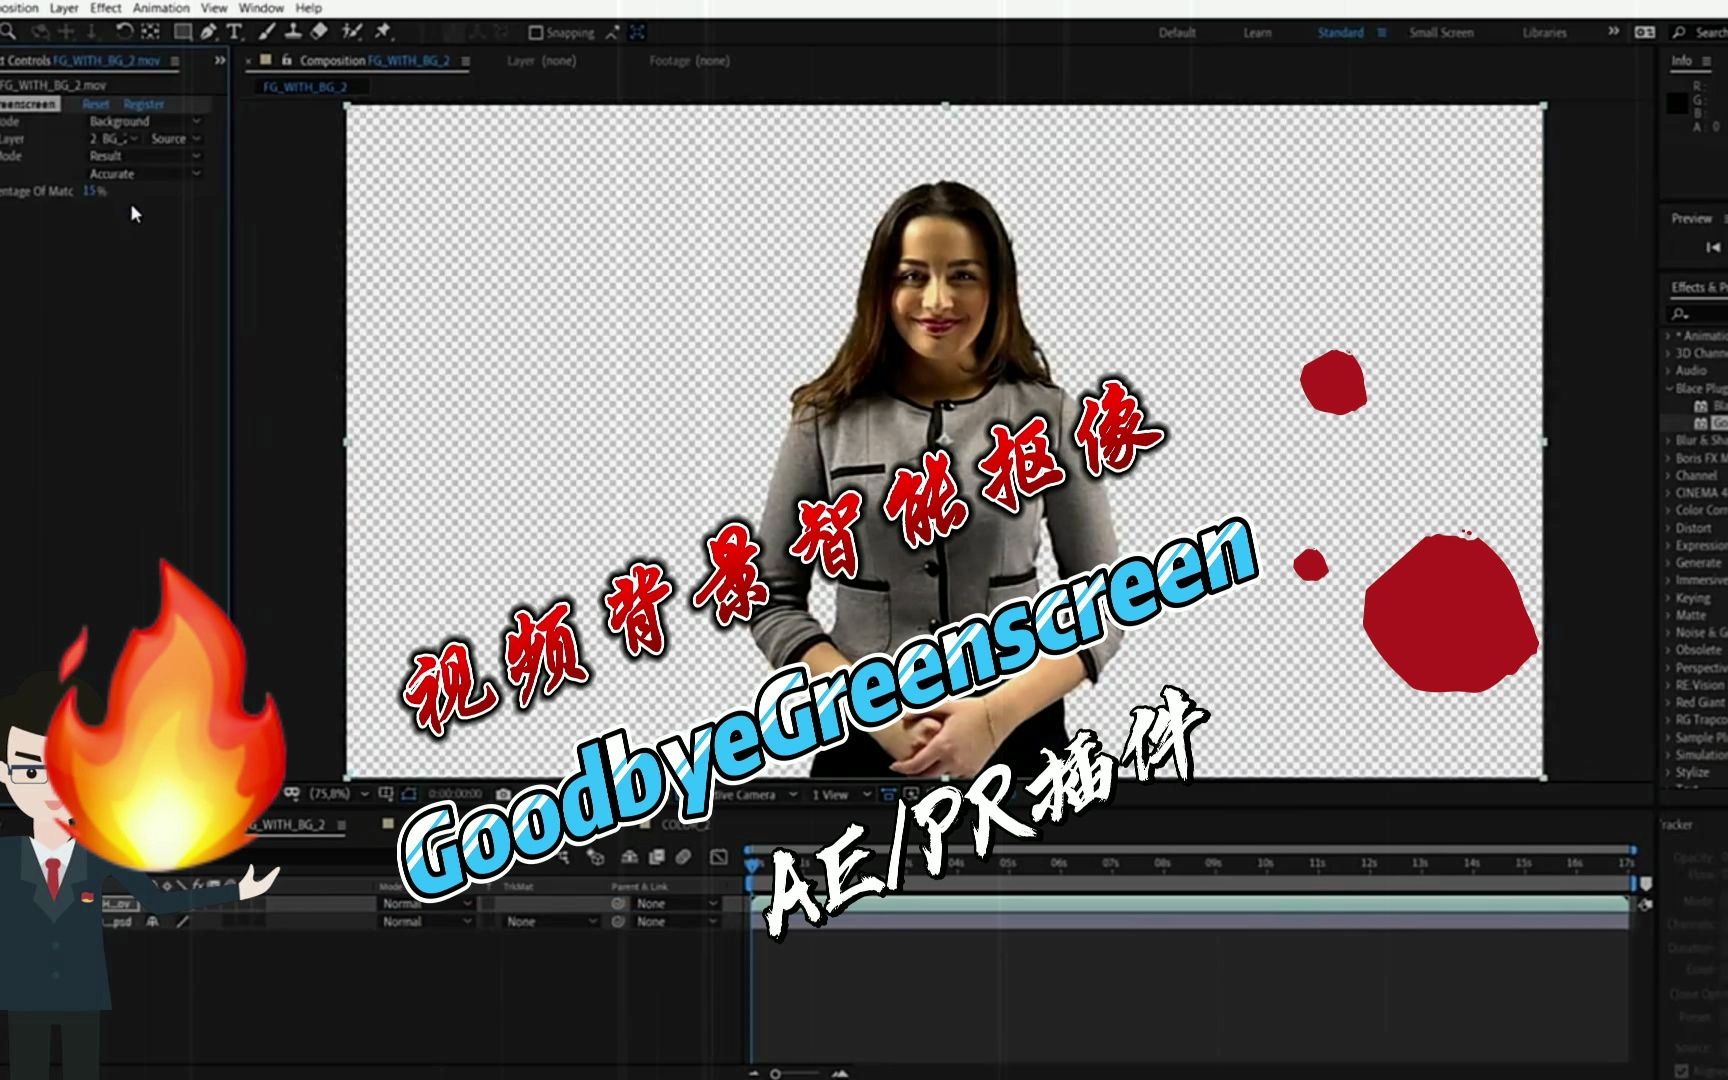
Task: Select the Pan Behind anchor point tool
Action: [x=150, y=32]
